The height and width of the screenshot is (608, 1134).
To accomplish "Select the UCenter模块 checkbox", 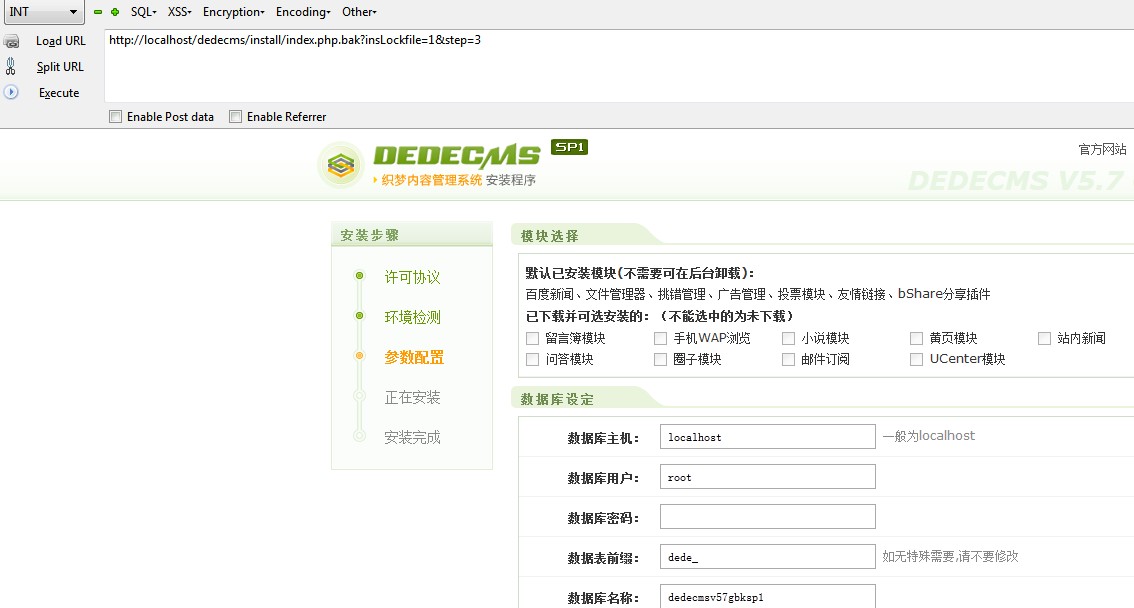I will pyautogui.click(x=917, y=359).
